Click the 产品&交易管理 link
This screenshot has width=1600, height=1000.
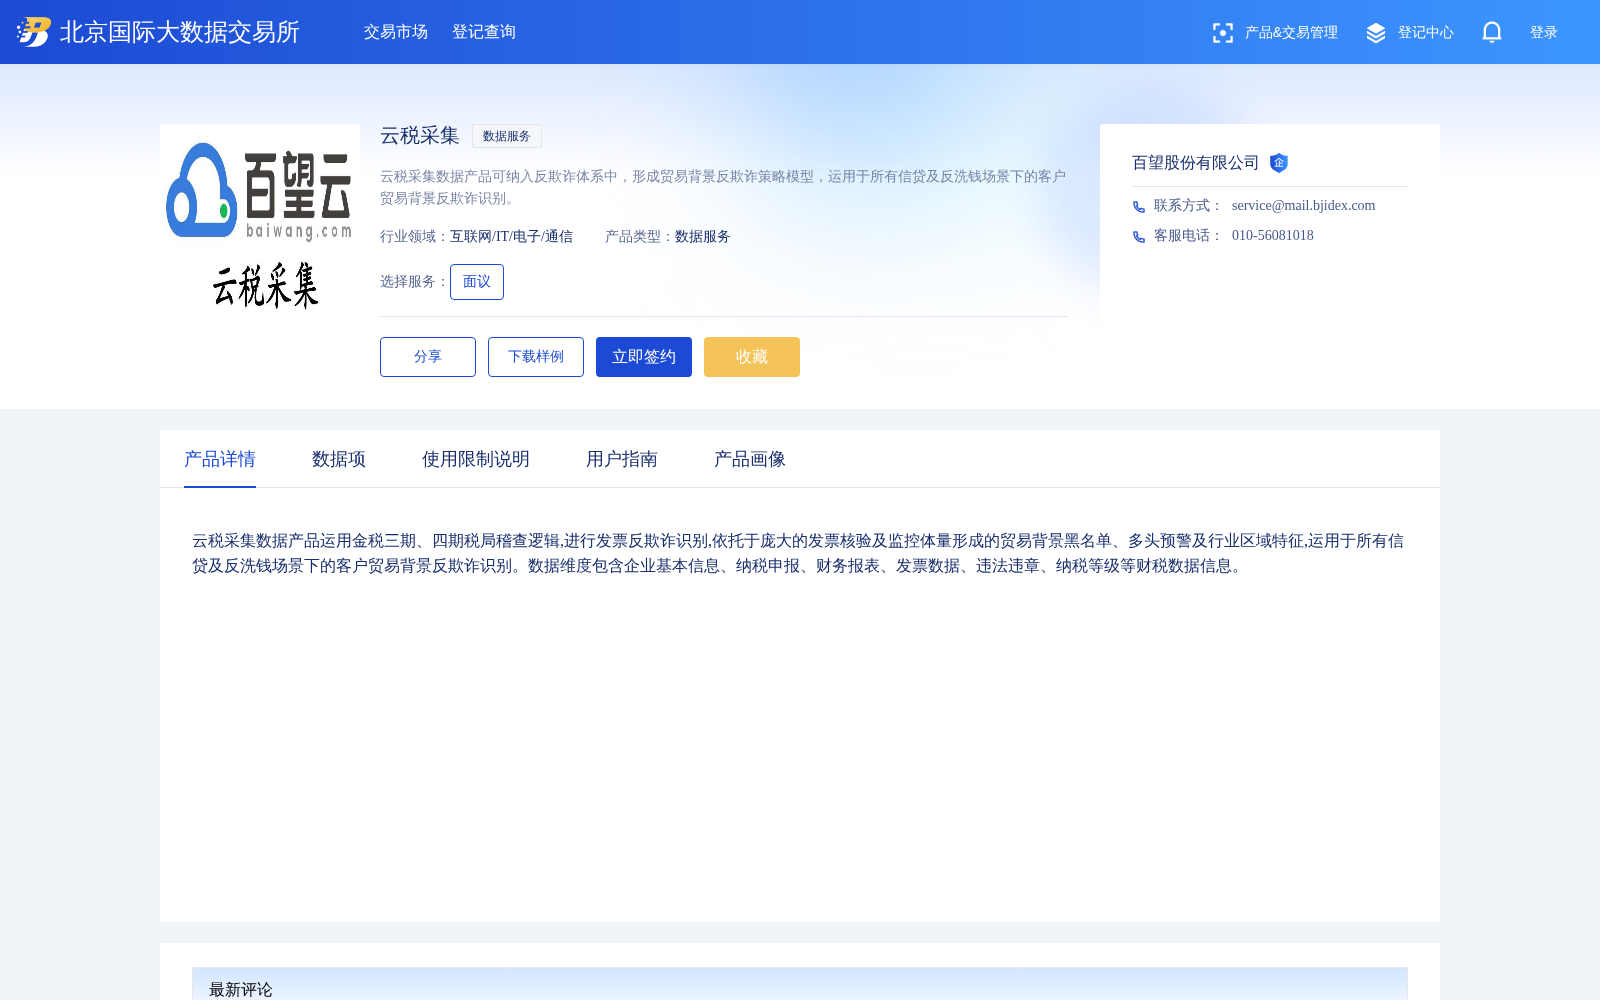1291,33
